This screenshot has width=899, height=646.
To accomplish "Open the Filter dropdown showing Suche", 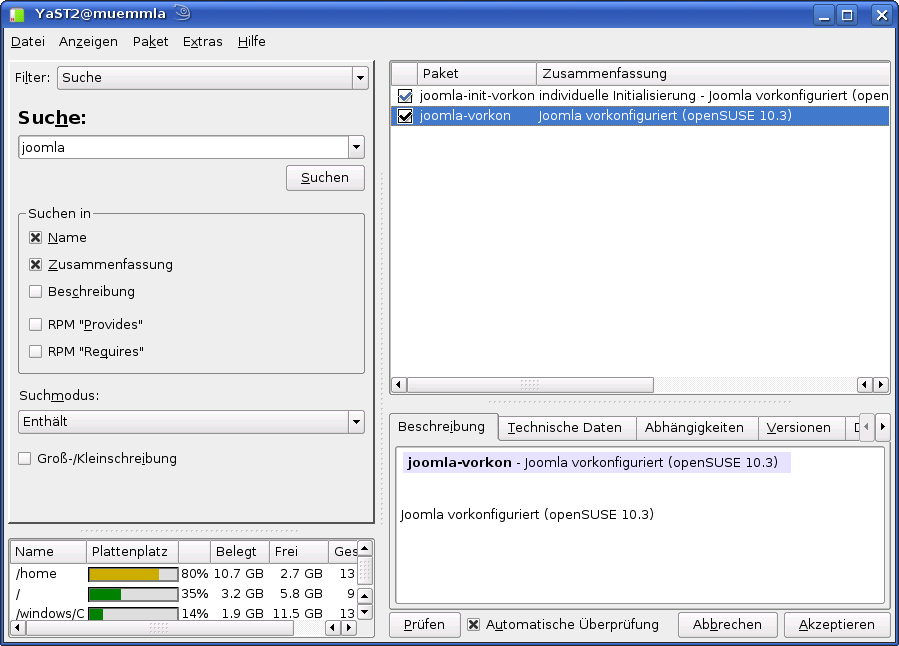I will click(213, 77).
